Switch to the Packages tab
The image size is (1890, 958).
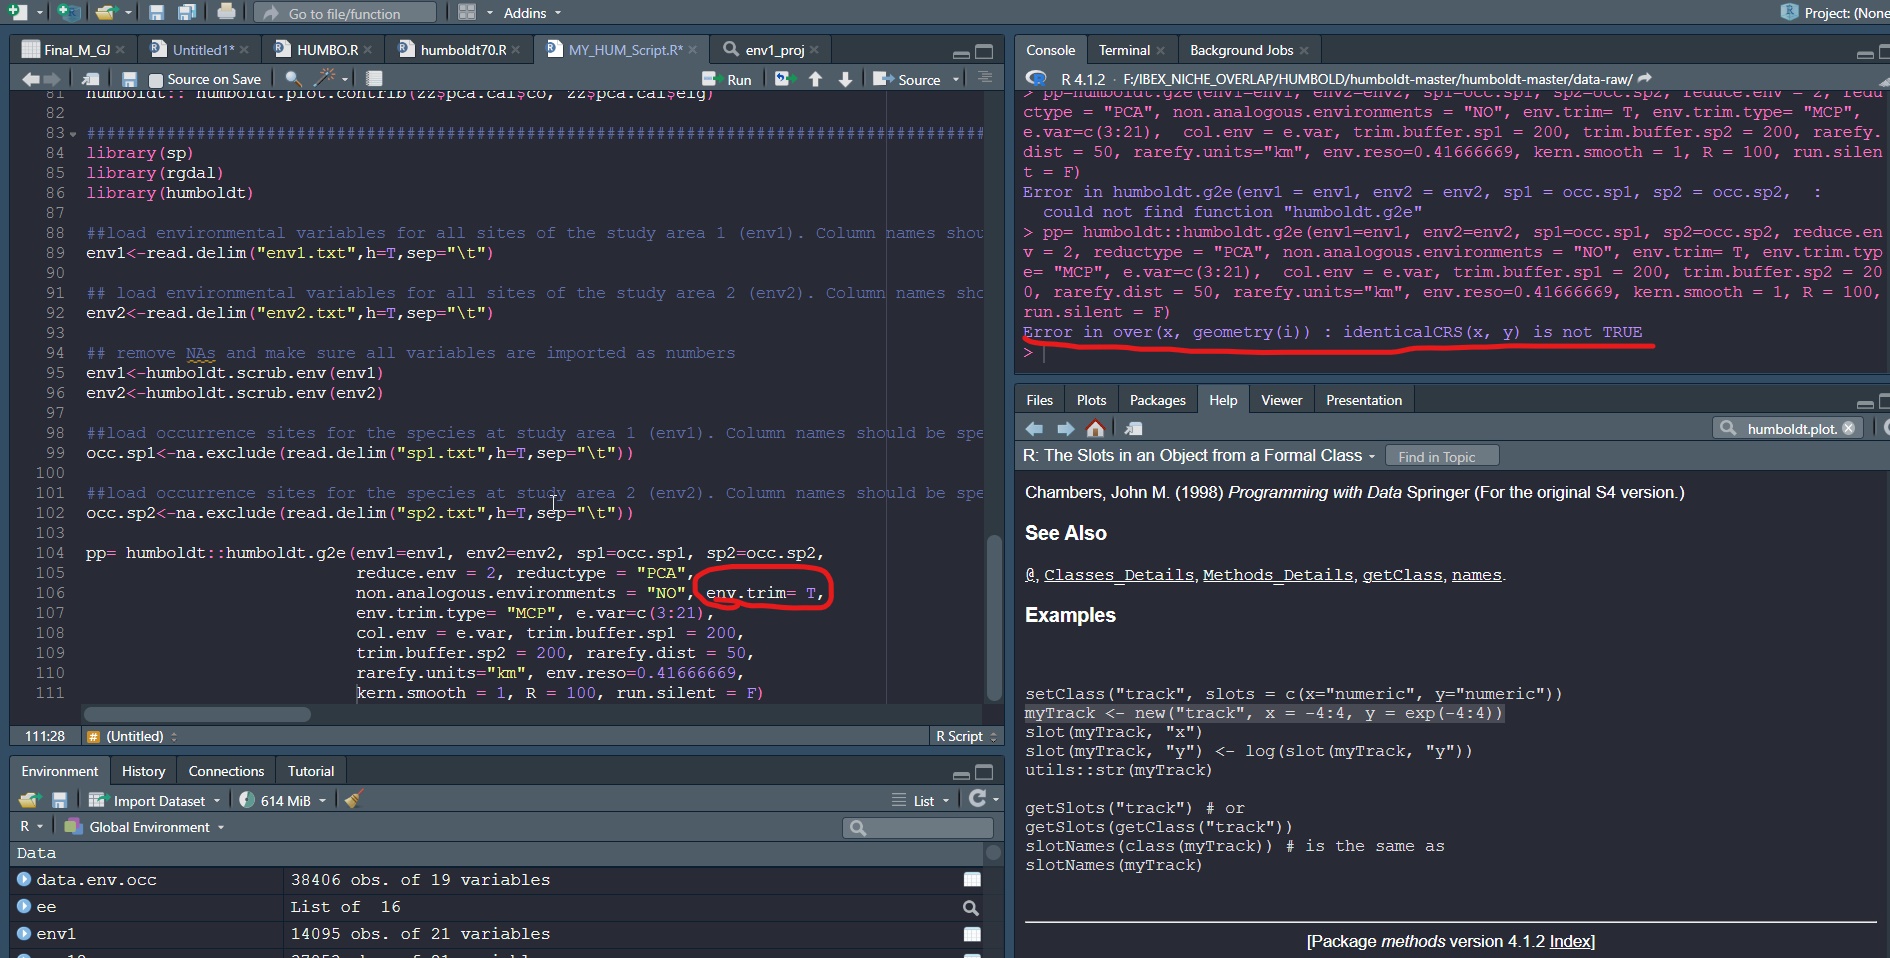coord(1156,399)
